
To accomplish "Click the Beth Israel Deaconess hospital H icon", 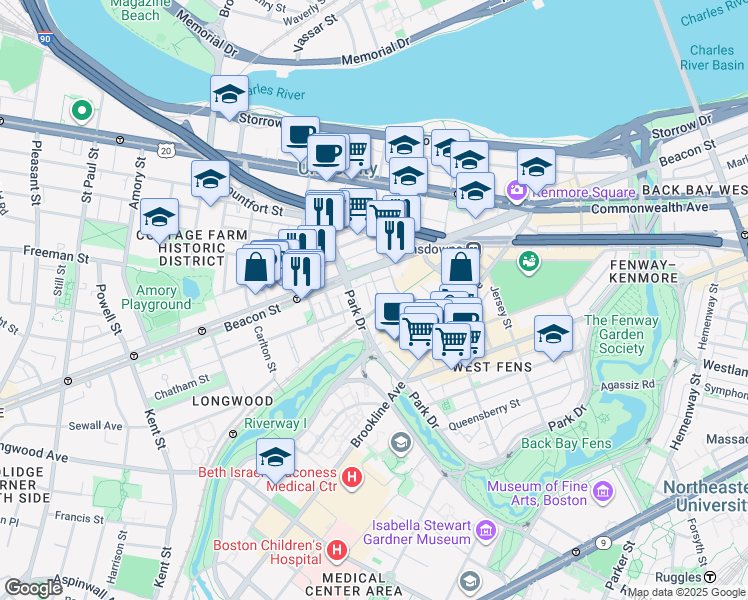I will pos(352,477).
